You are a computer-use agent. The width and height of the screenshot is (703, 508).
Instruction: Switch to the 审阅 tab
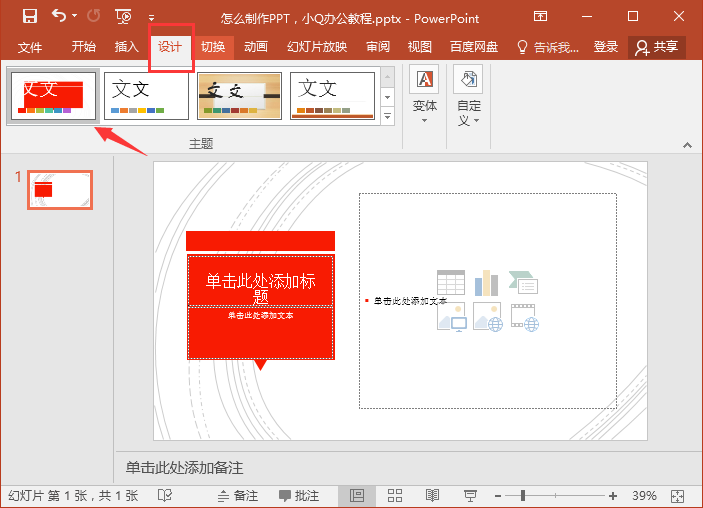(x=378, y=47)
